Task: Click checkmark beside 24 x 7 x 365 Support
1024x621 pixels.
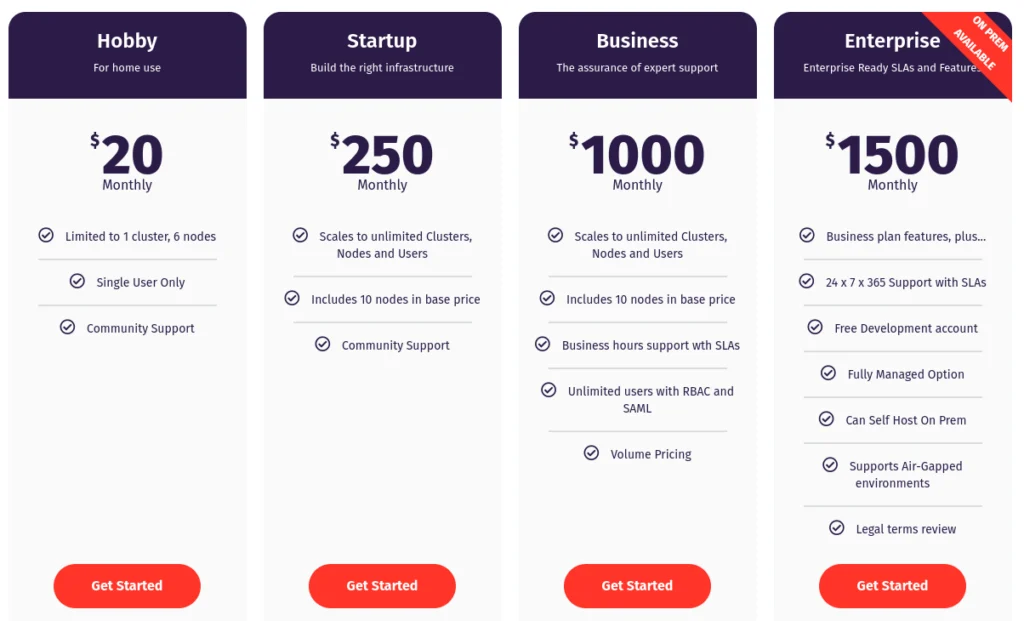Action: tap(806, 281)
